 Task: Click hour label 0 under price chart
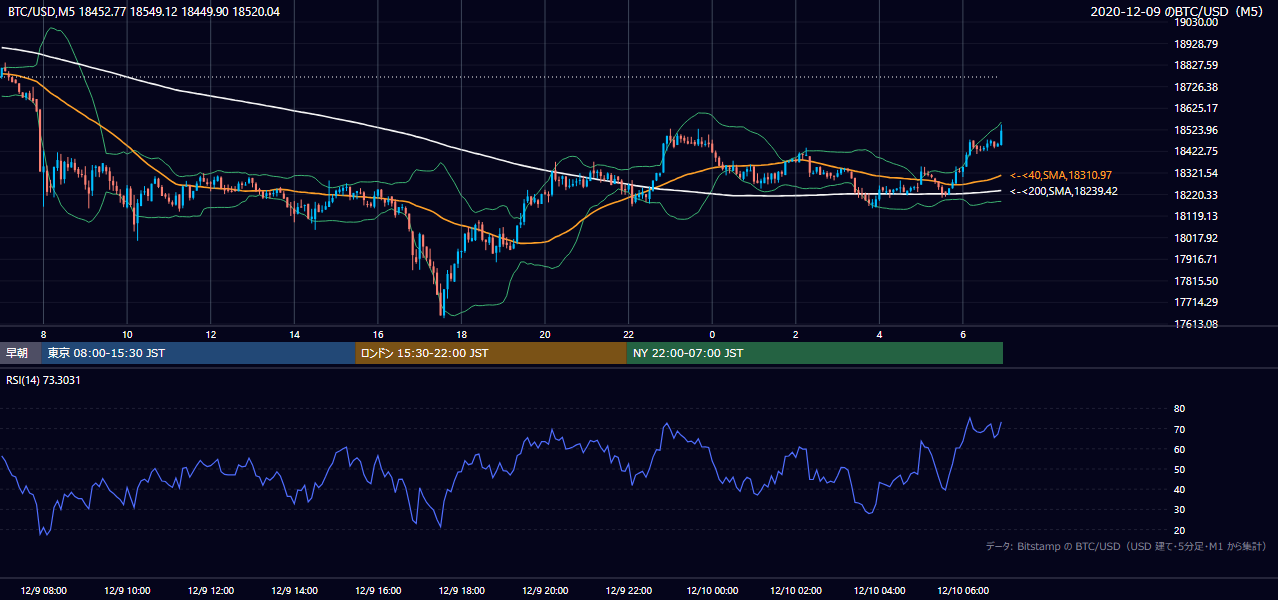click(x=712, y=334)
